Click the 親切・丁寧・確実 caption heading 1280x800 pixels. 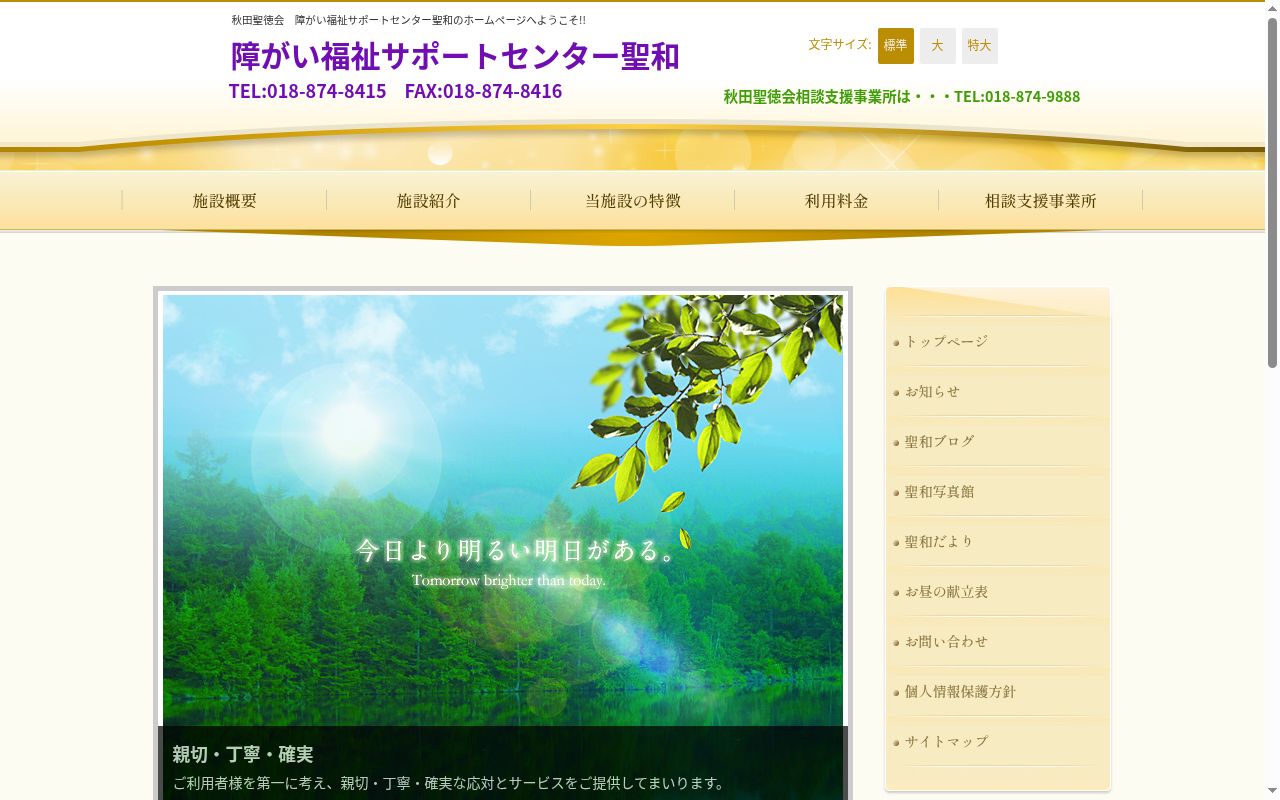[x=243, y=755]
